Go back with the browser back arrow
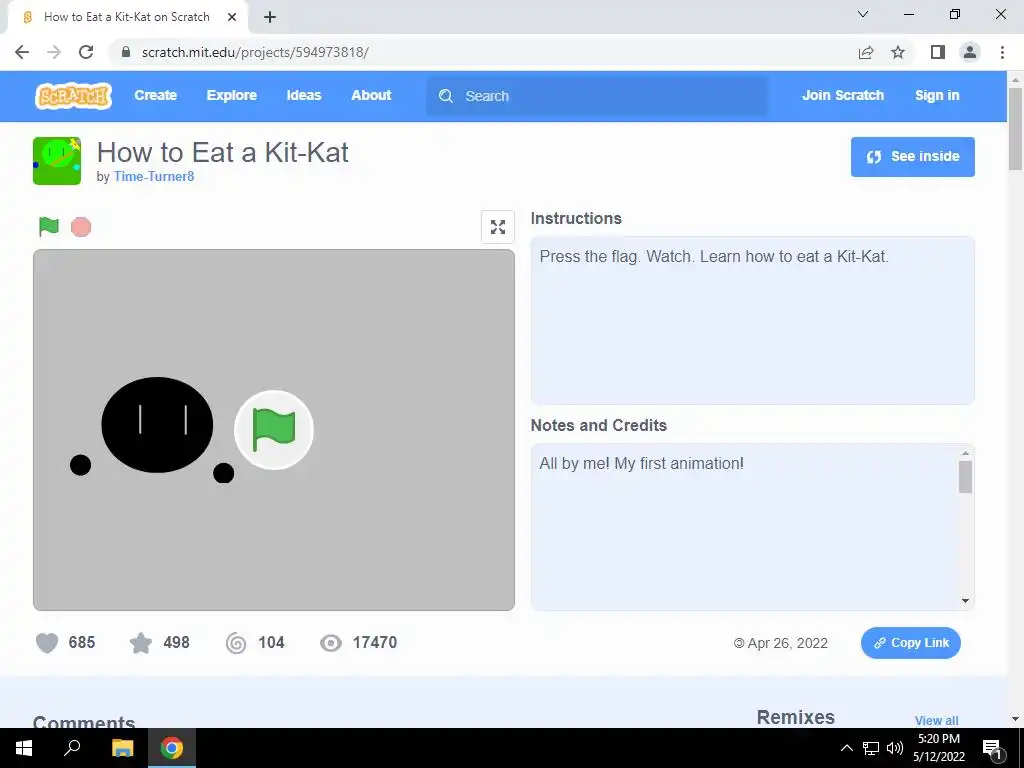Screen dimensions: 1024x768 click(22, 52)
